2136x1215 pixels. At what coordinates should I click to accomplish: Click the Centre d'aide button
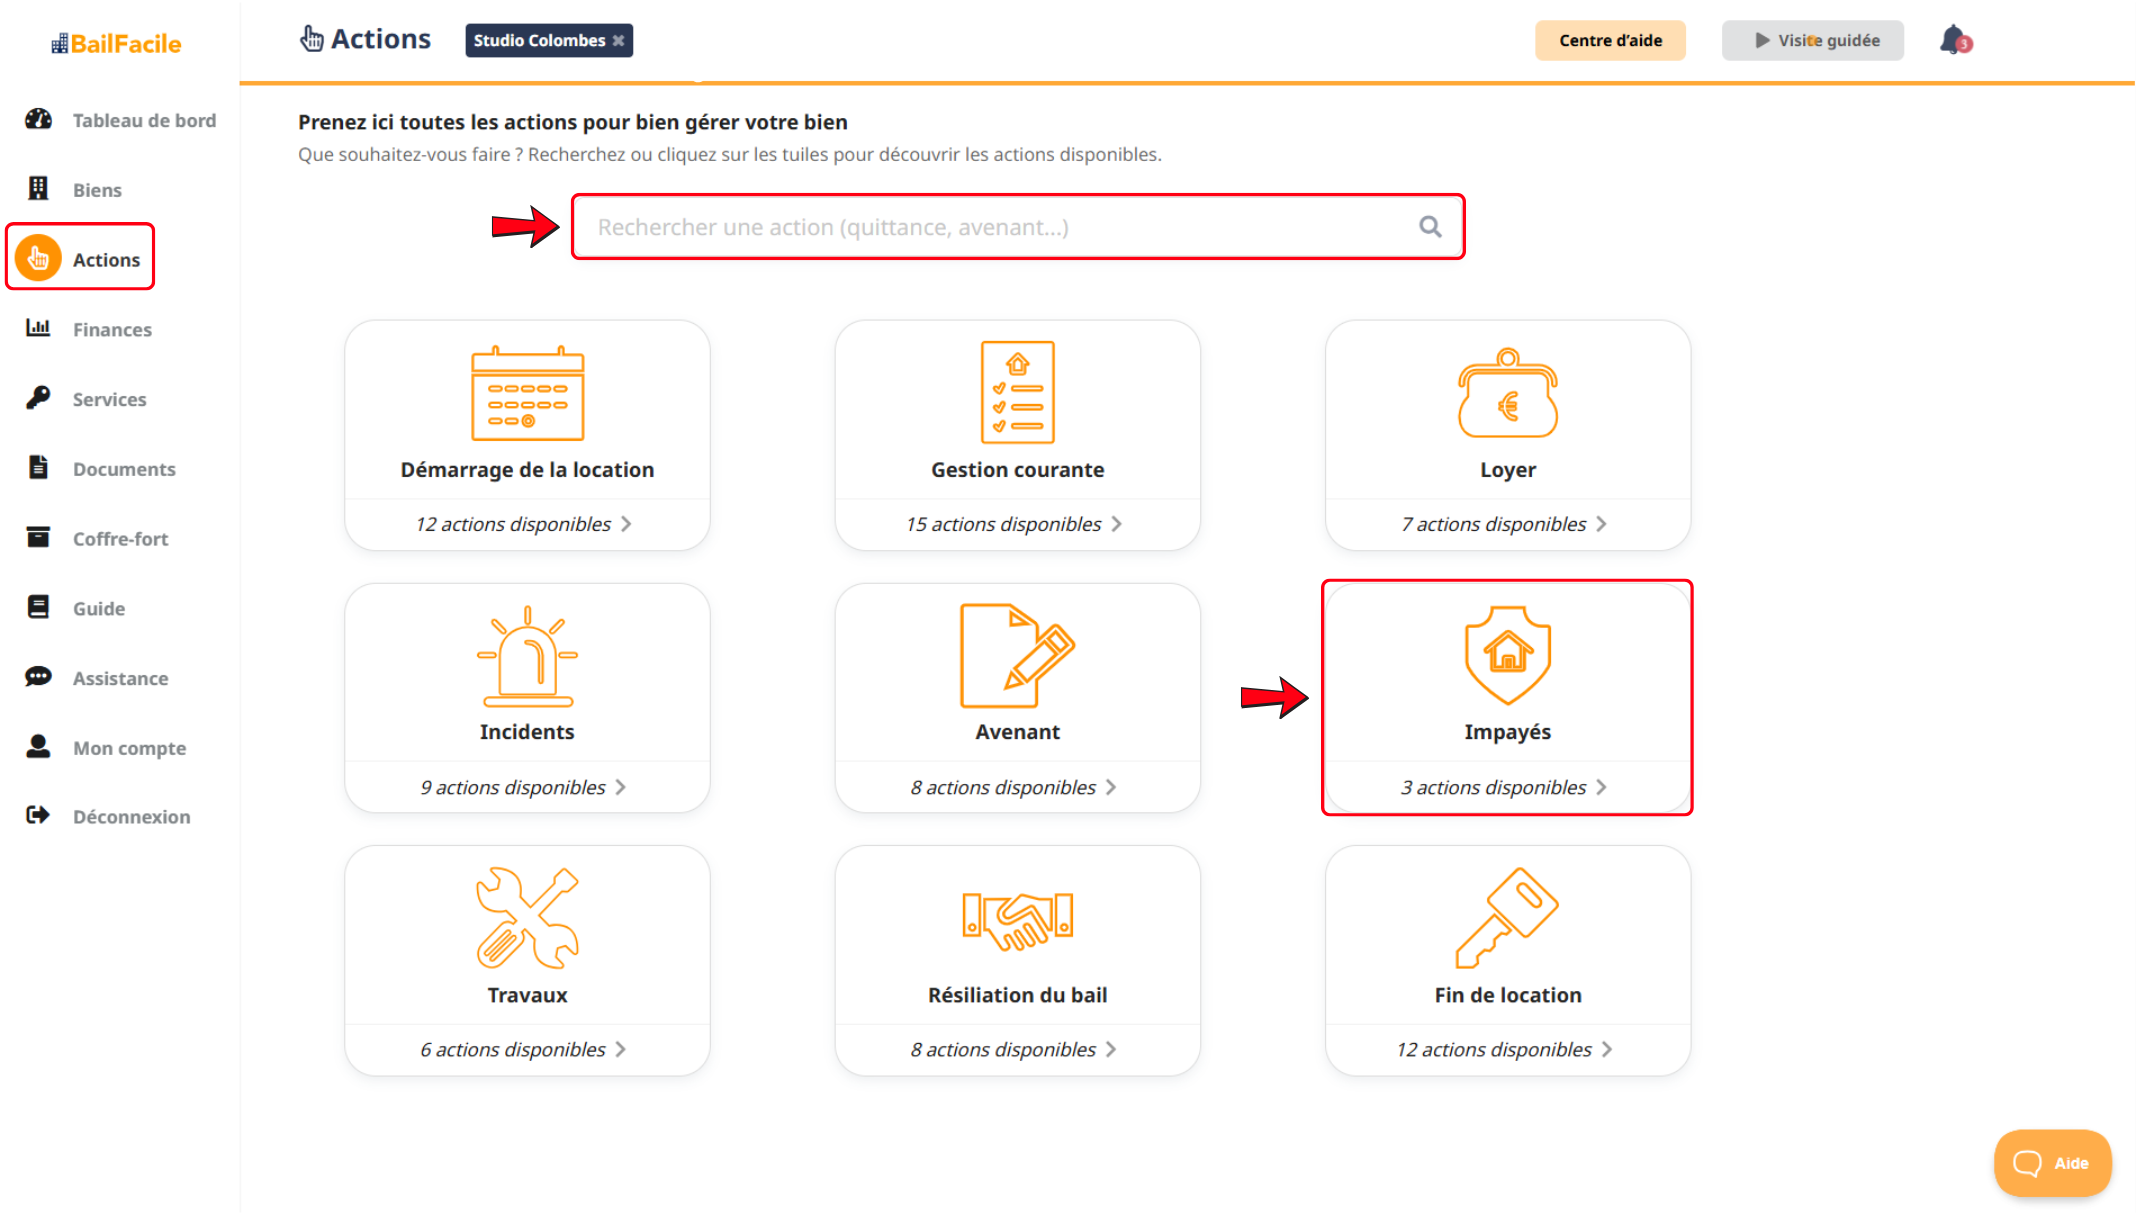1610,41
